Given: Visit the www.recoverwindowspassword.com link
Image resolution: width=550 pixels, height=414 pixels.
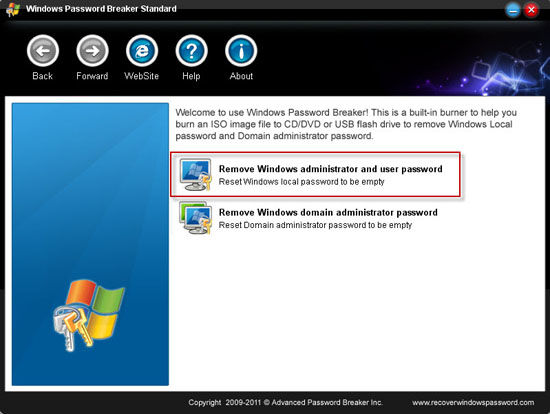Looking at the screenshot, I should tap(473, 402).
